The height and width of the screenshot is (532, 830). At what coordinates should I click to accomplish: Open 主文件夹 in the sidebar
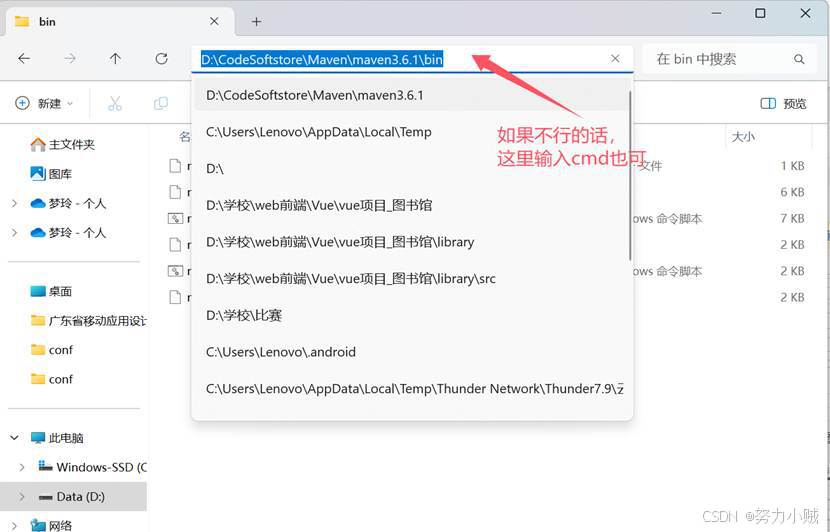[x=70, y=144]
